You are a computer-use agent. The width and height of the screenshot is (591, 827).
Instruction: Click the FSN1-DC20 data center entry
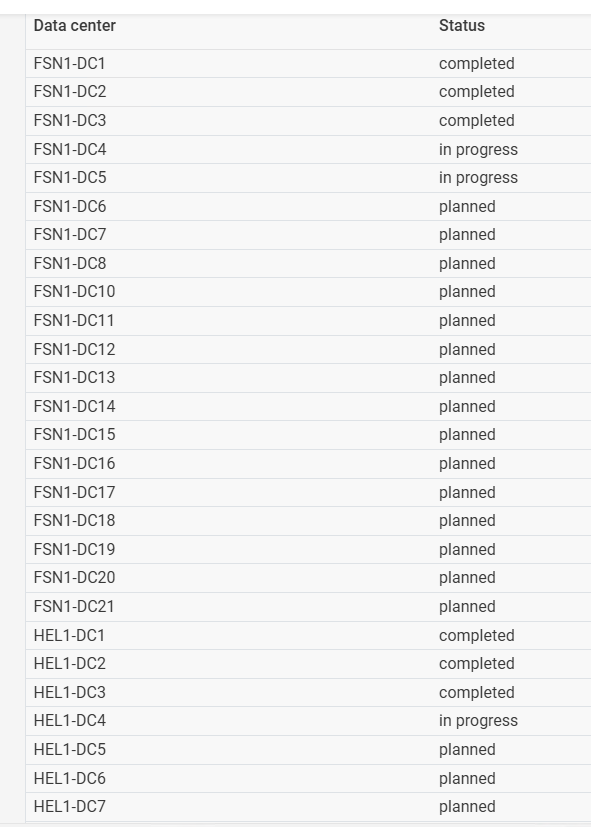coord(74,578)
